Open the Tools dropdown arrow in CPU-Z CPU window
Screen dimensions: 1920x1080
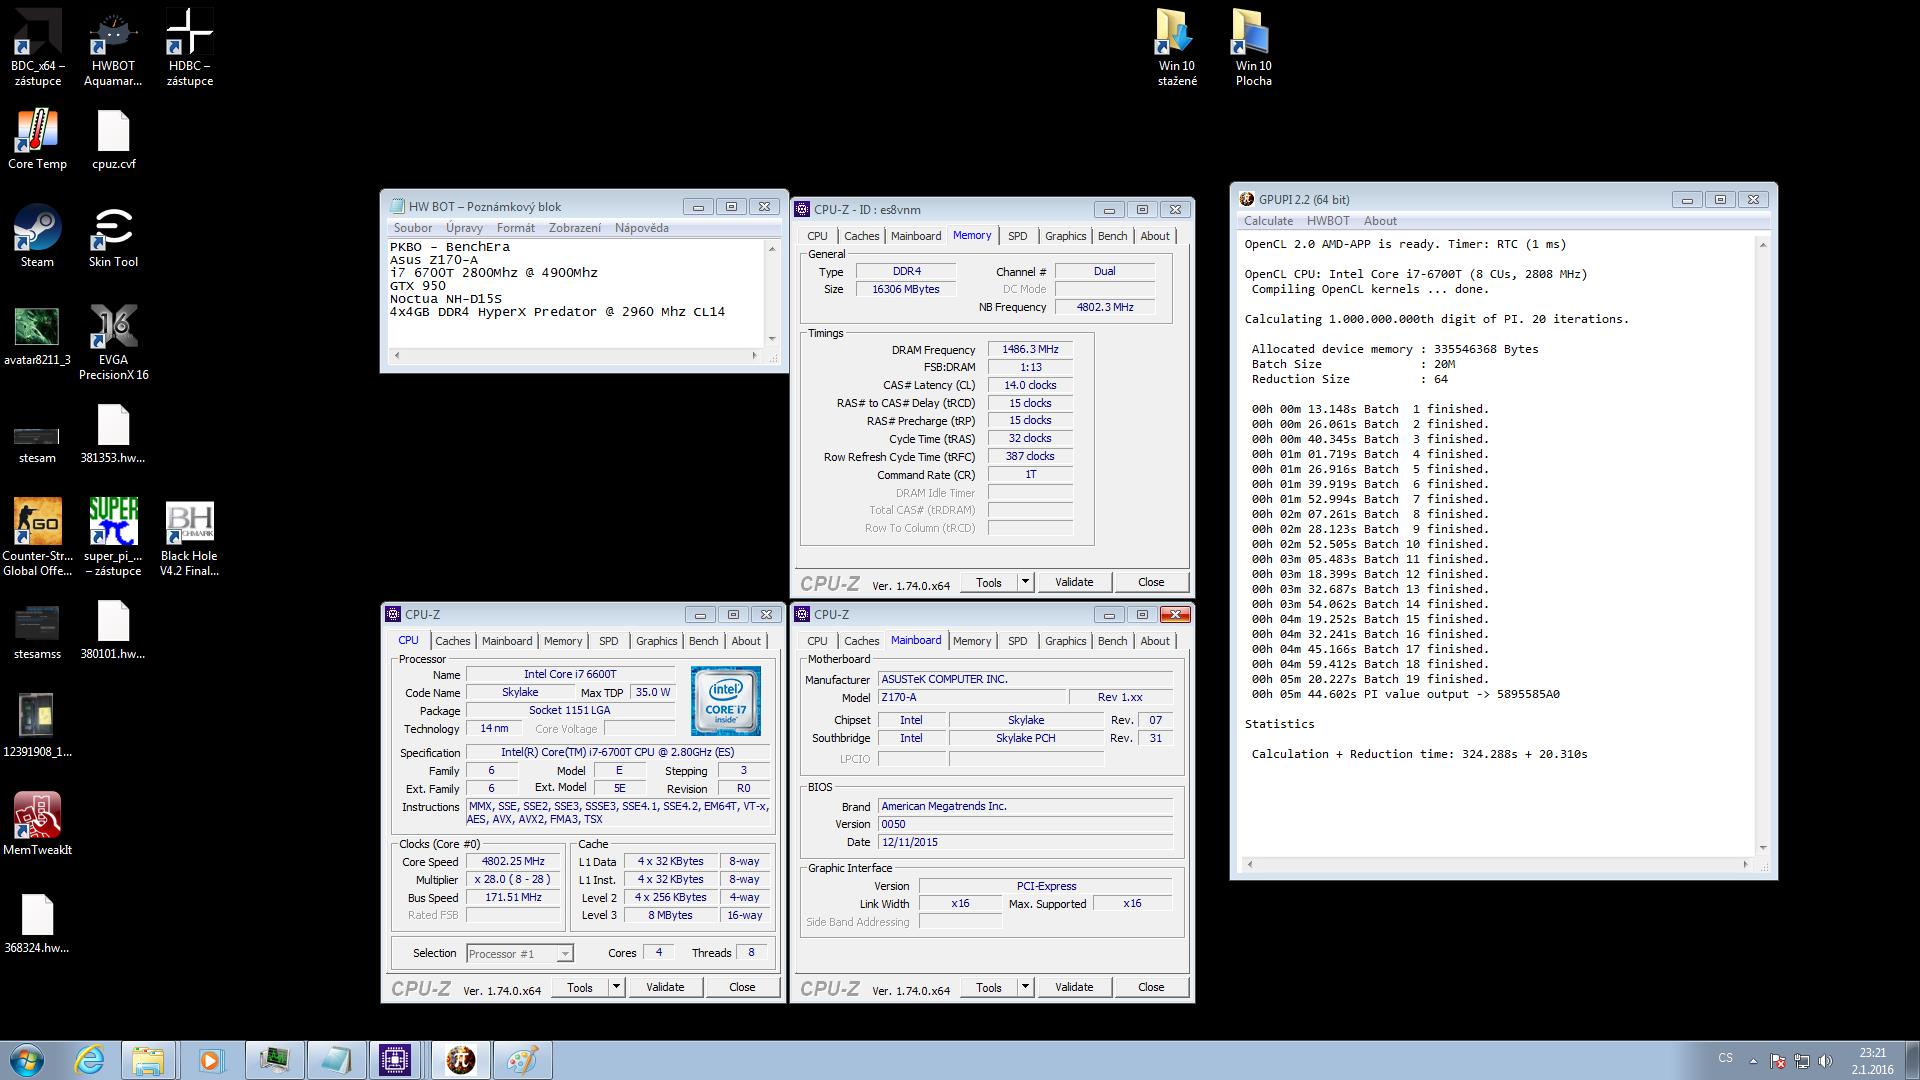point(616,987)
